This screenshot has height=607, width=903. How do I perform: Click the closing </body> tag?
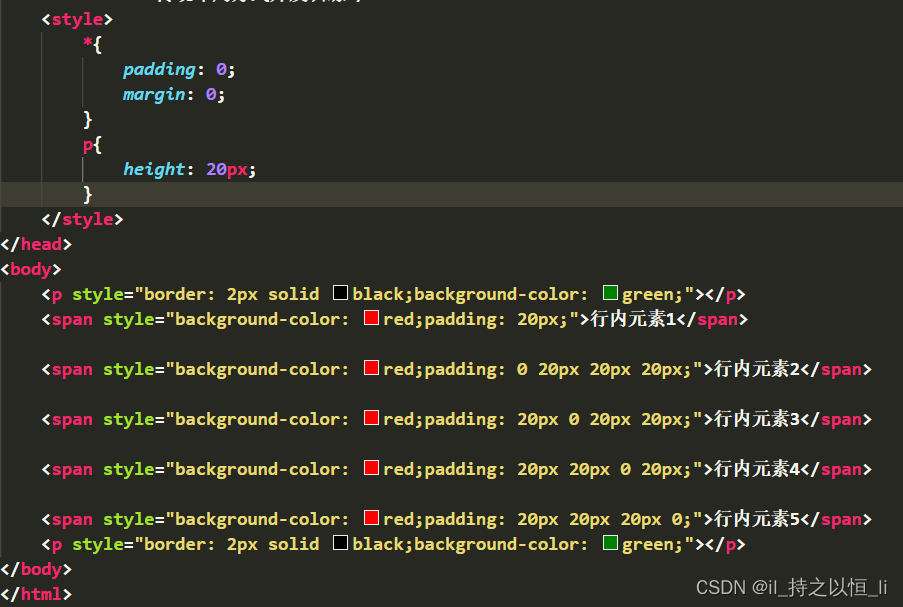[36, 569]
